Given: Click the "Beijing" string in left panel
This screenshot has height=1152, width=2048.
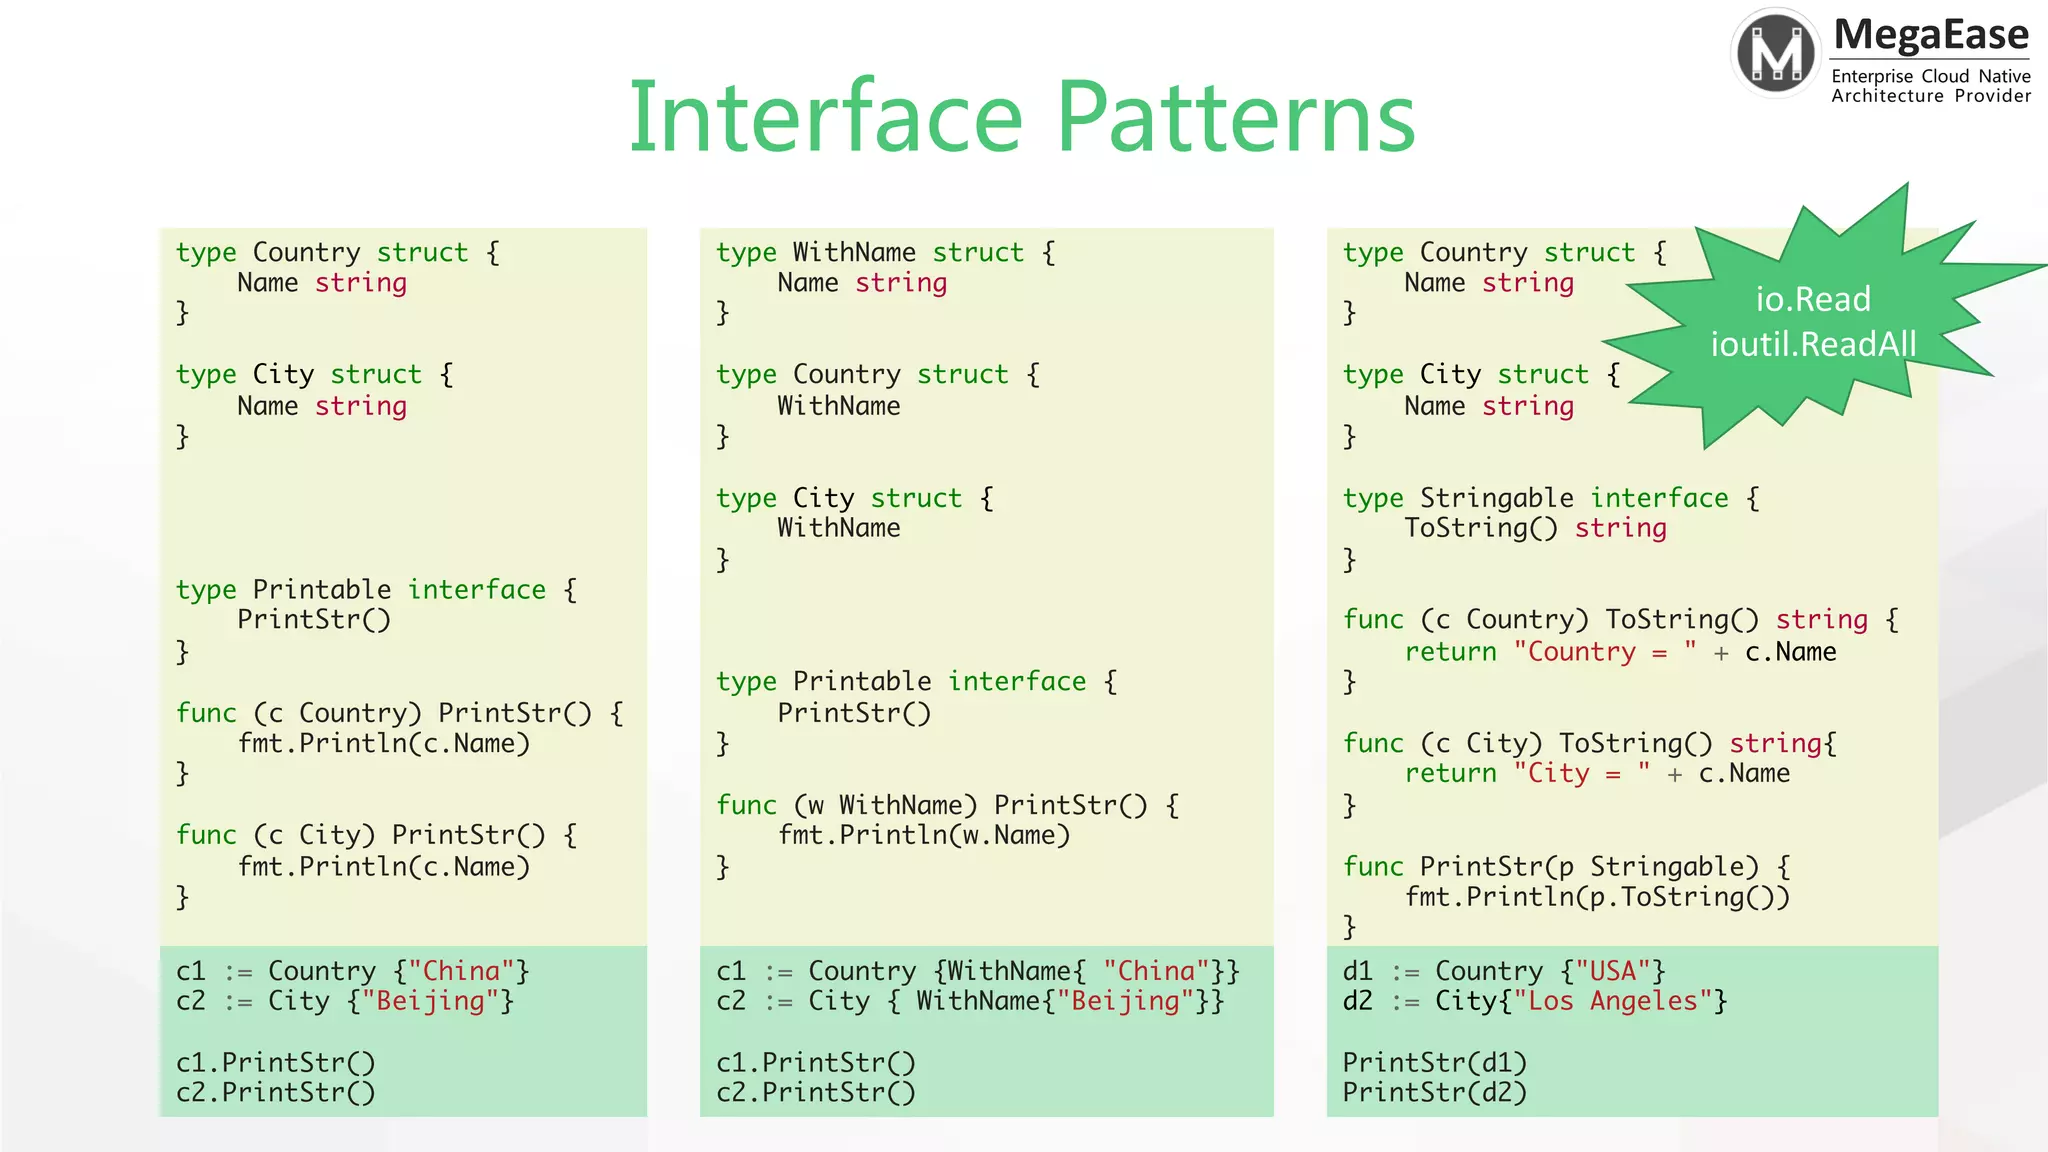Looking at the screenshot, I should (430, 1001).
